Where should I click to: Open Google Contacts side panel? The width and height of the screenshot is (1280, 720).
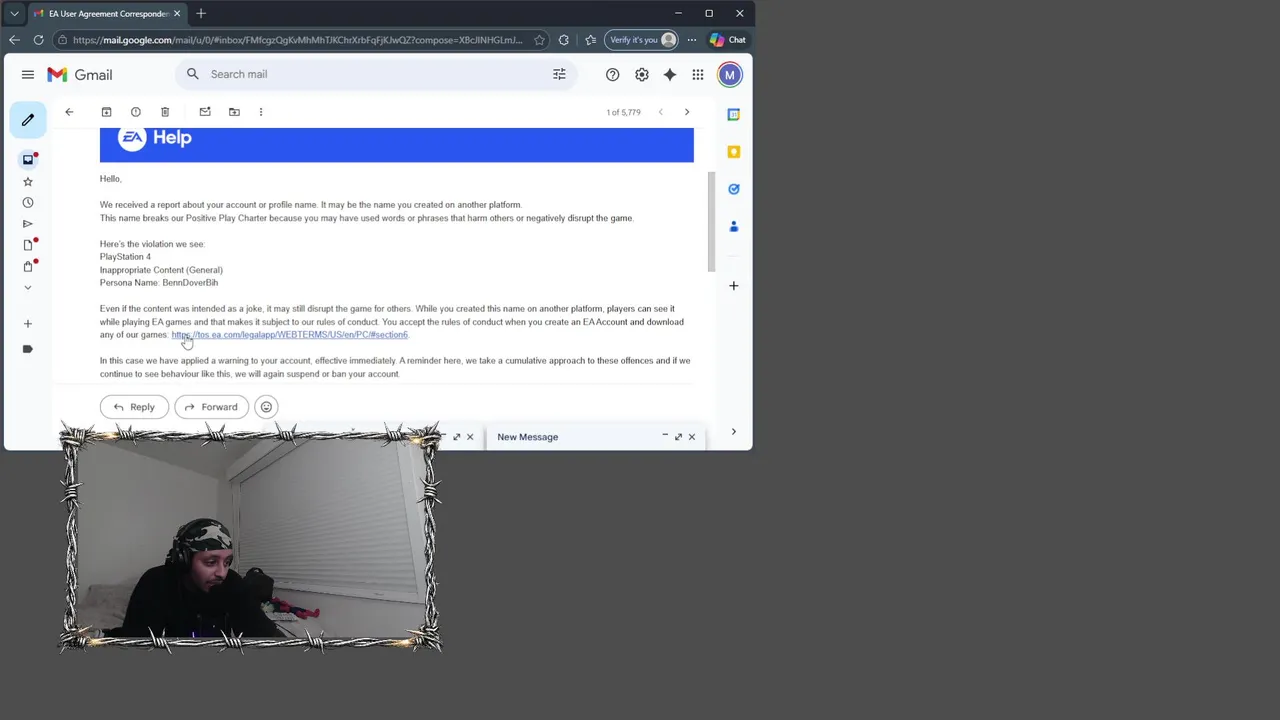tap(734, 226)
